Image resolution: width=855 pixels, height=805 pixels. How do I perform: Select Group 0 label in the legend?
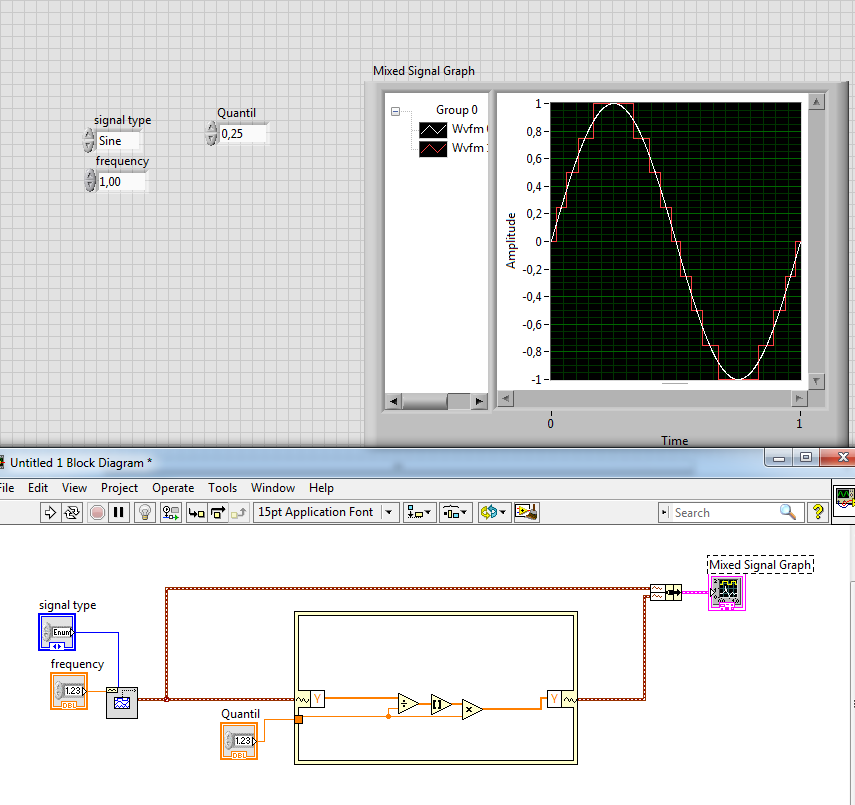click(x=457, y=110)
